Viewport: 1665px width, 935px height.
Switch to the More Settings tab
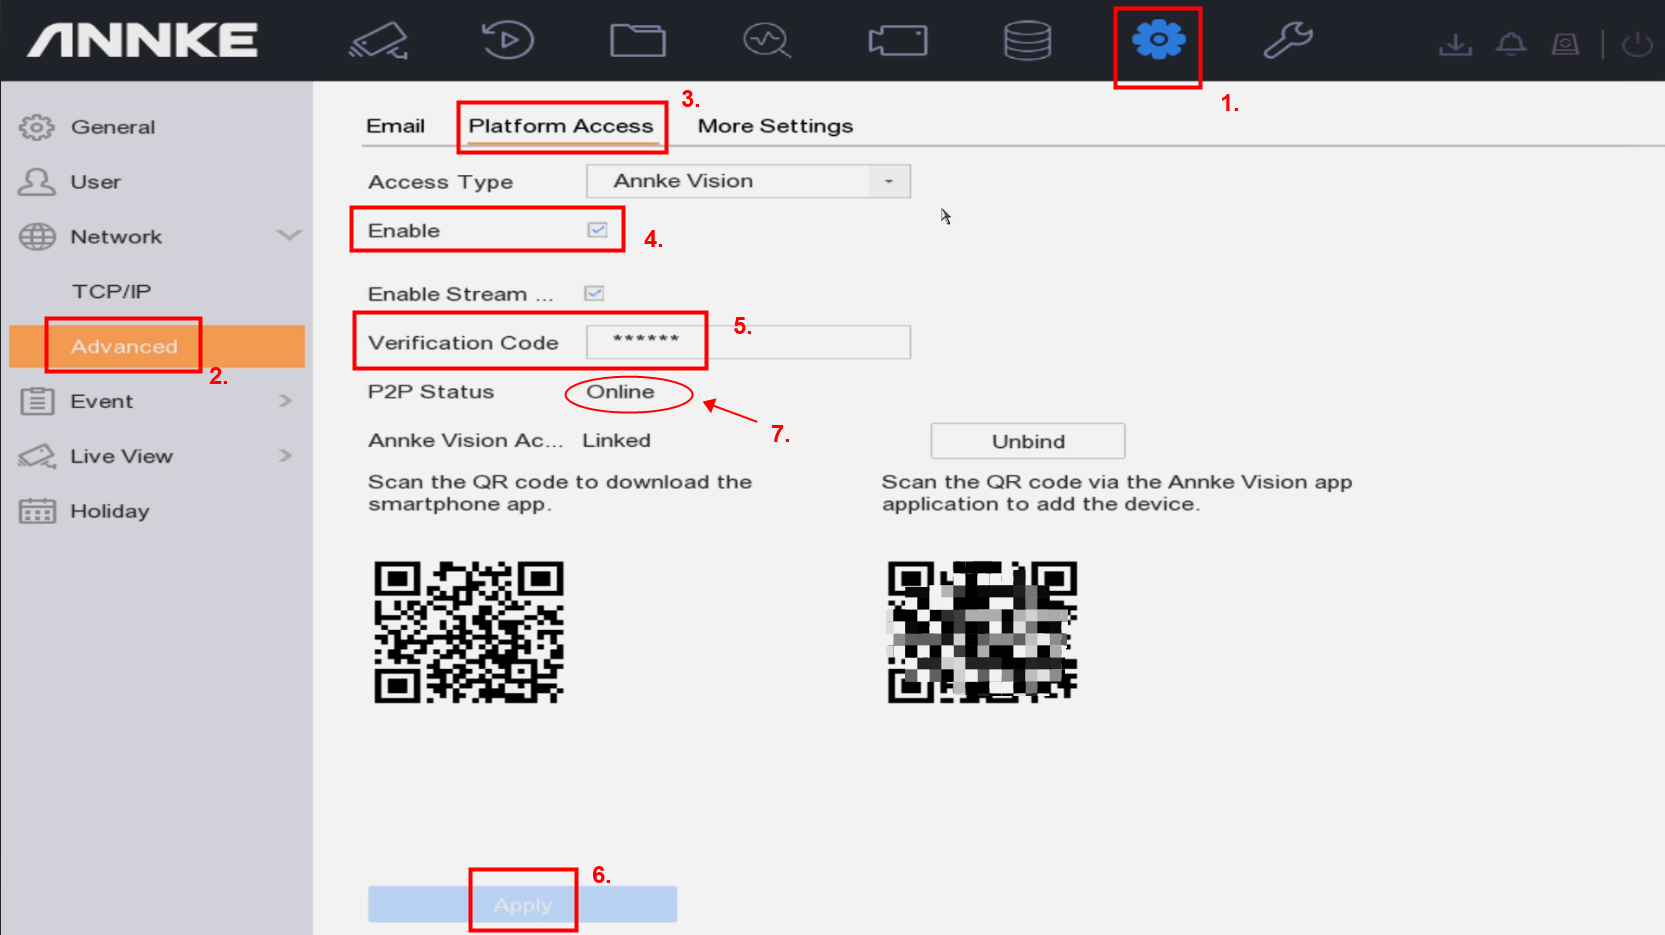pyautogui.click(x=775, y=126)
